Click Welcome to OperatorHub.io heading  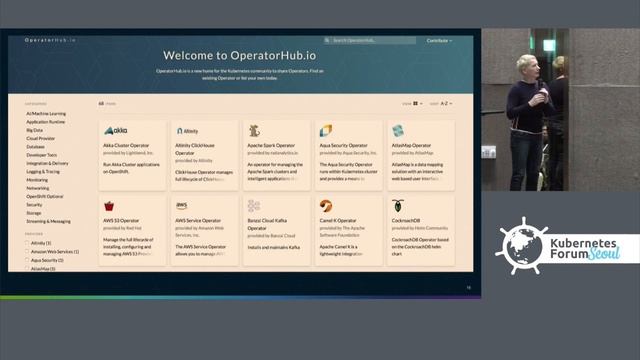pyautogui.click(x=240, y=56)
